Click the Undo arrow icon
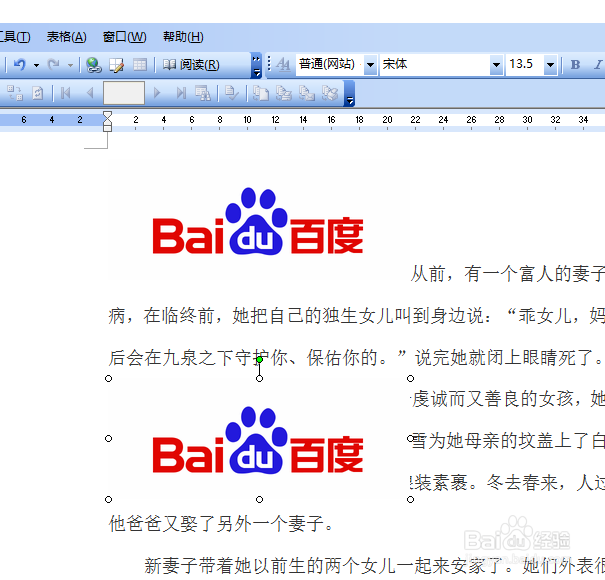 19,64
